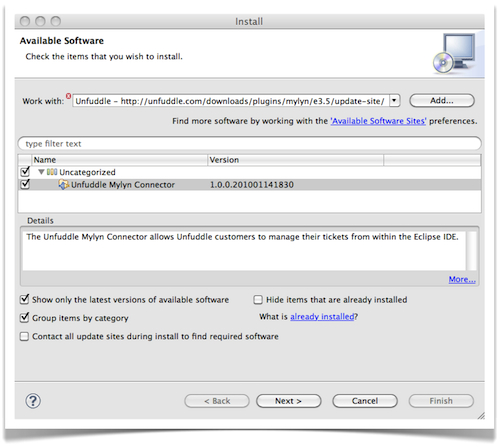500x447 pixels.
Task: Click the install wizard computer and disc image
Action: click(454, 53)
